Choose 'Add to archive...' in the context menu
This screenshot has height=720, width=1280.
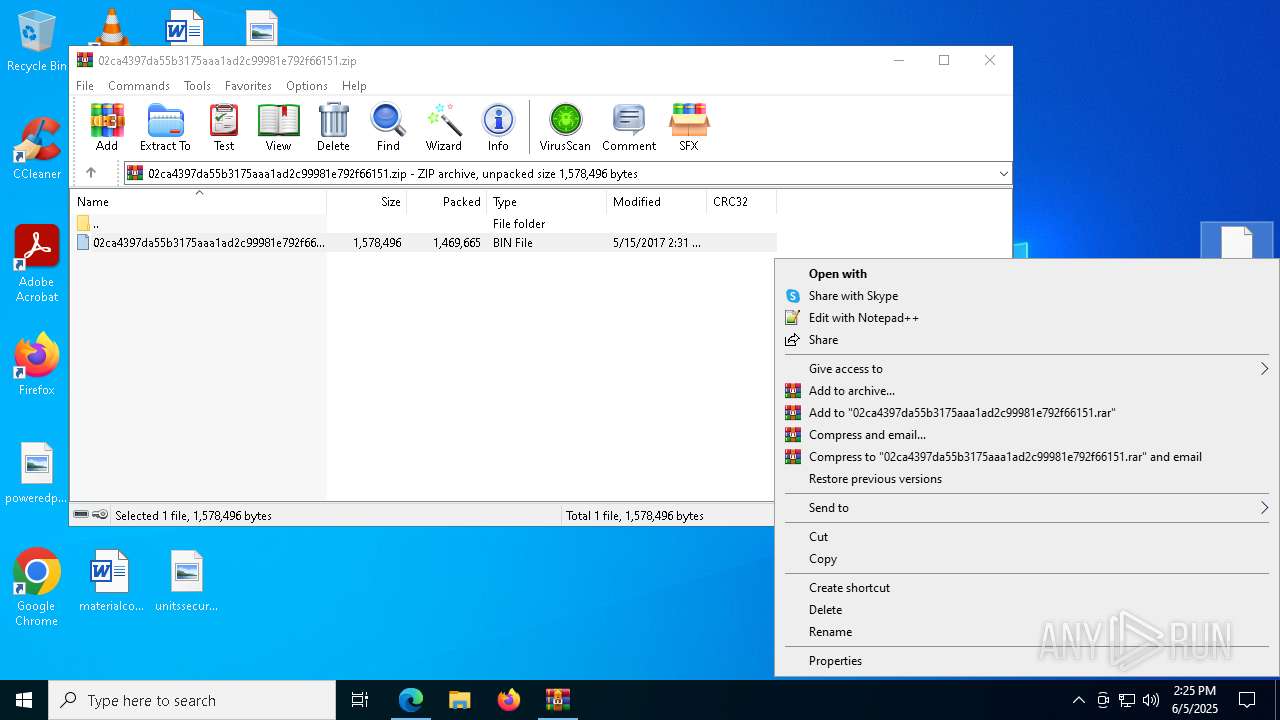[x=1026, y=391]
